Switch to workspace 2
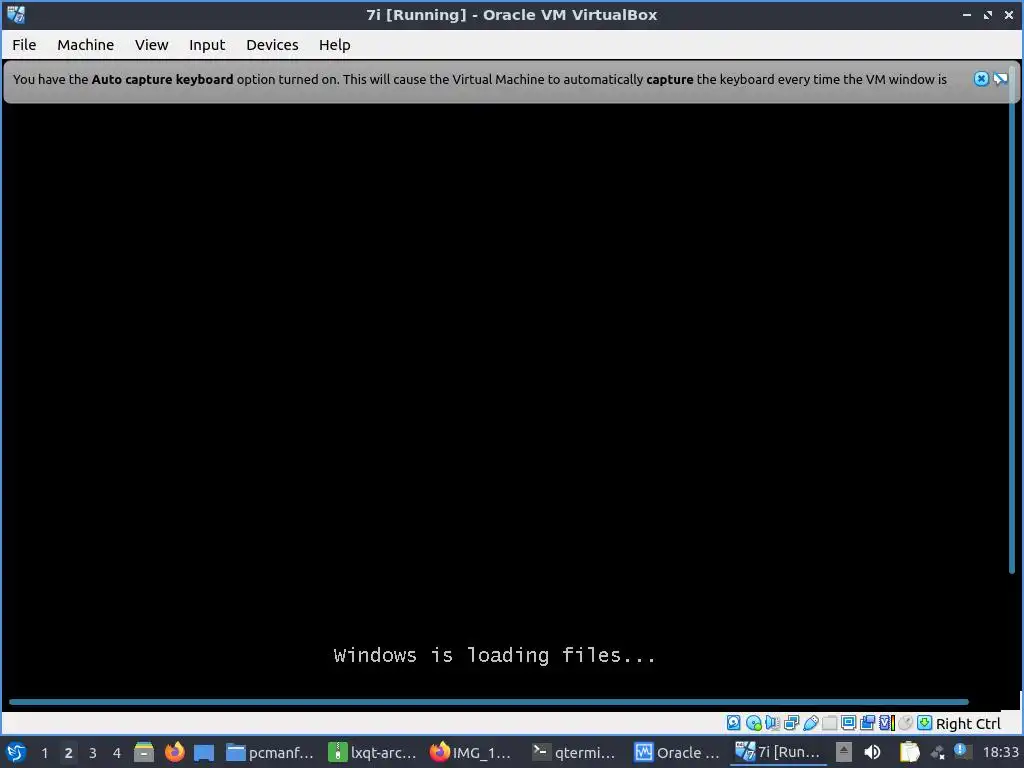 69,753
